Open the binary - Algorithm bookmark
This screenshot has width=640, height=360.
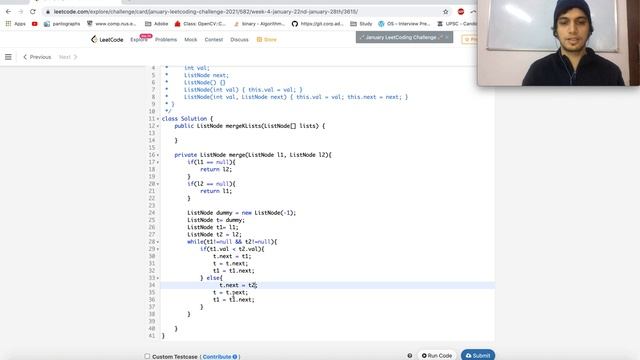259,24
